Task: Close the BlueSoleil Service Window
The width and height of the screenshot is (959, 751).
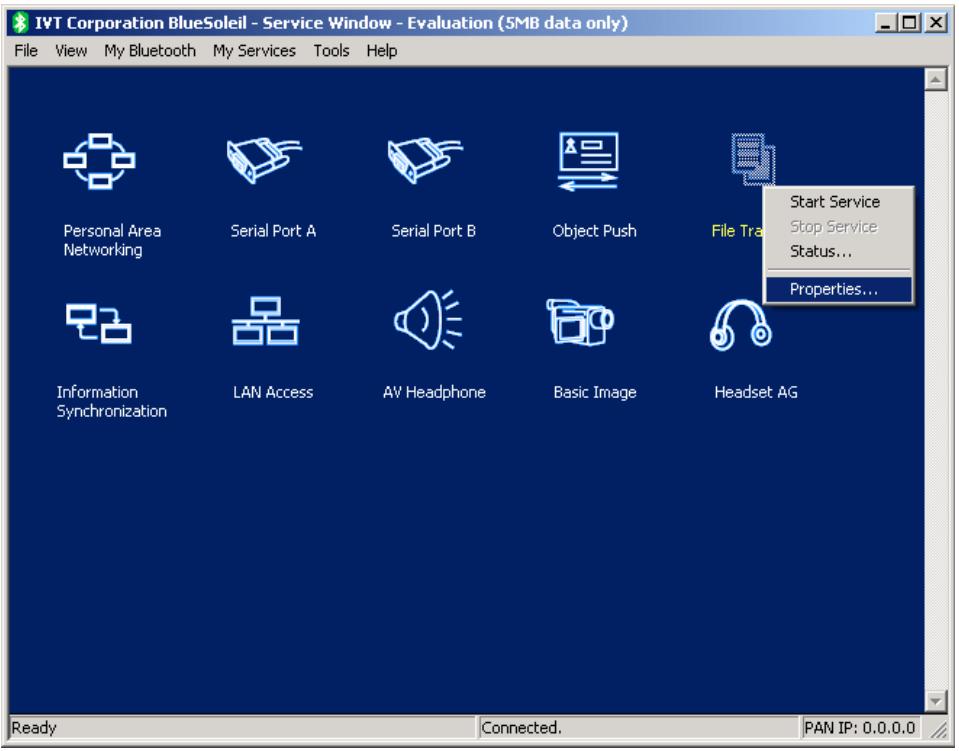Action: pos(935,23)
